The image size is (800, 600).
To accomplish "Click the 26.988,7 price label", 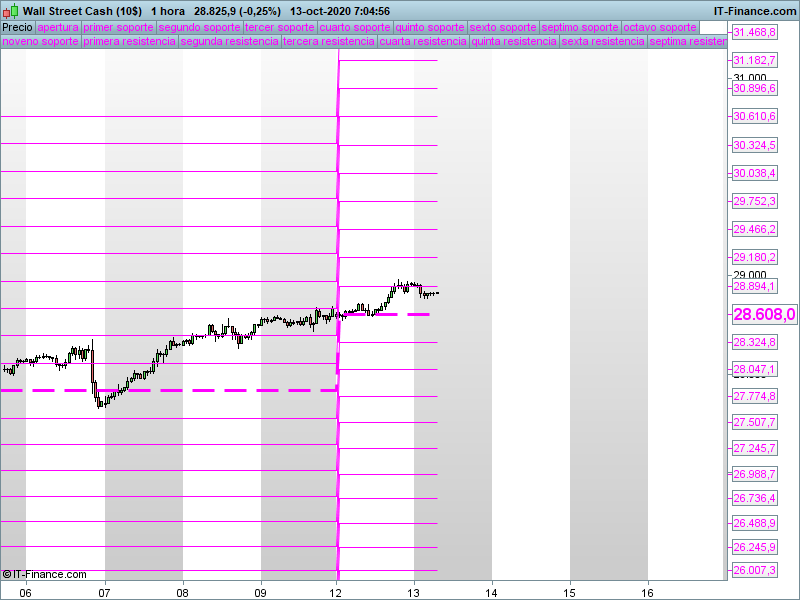I will coord(755,474).
